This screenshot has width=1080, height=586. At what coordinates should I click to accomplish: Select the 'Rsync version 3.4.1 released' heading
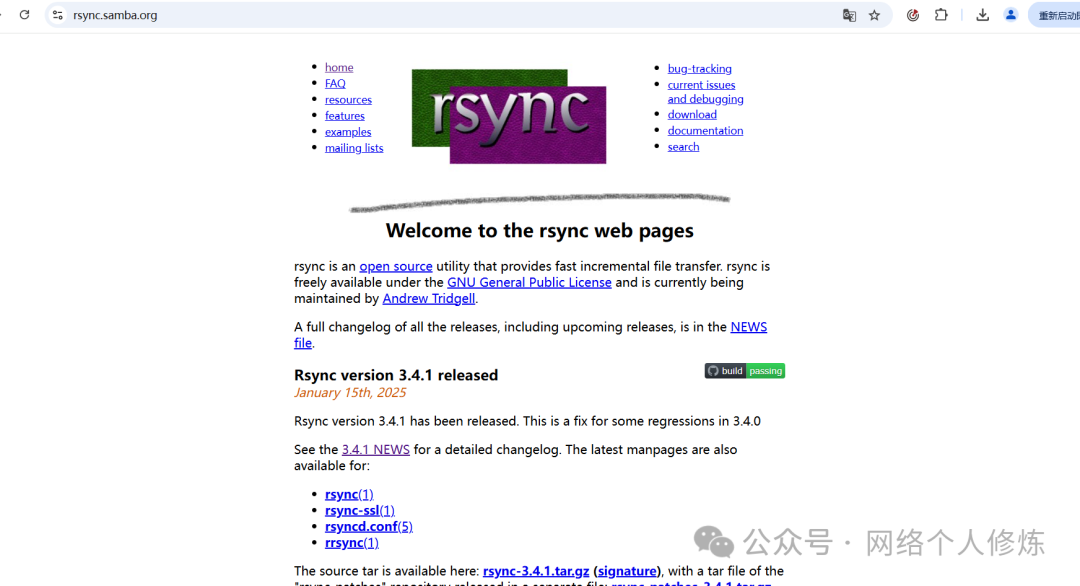[x=396, y=375]
